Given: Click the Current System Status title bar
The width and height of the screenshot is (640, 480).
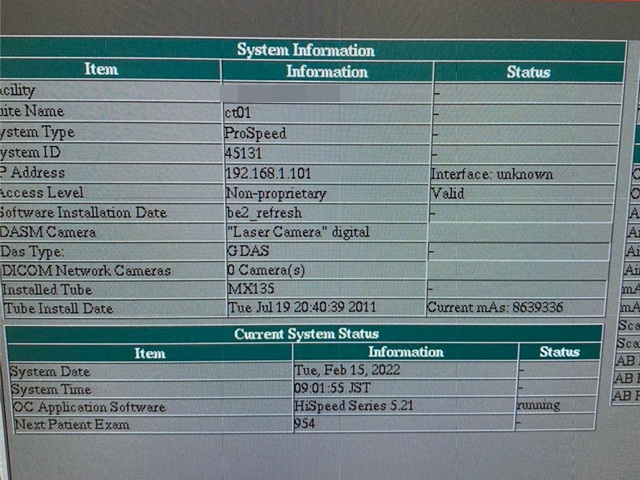Looking at the screenshot, I should [x=305, y=334].
